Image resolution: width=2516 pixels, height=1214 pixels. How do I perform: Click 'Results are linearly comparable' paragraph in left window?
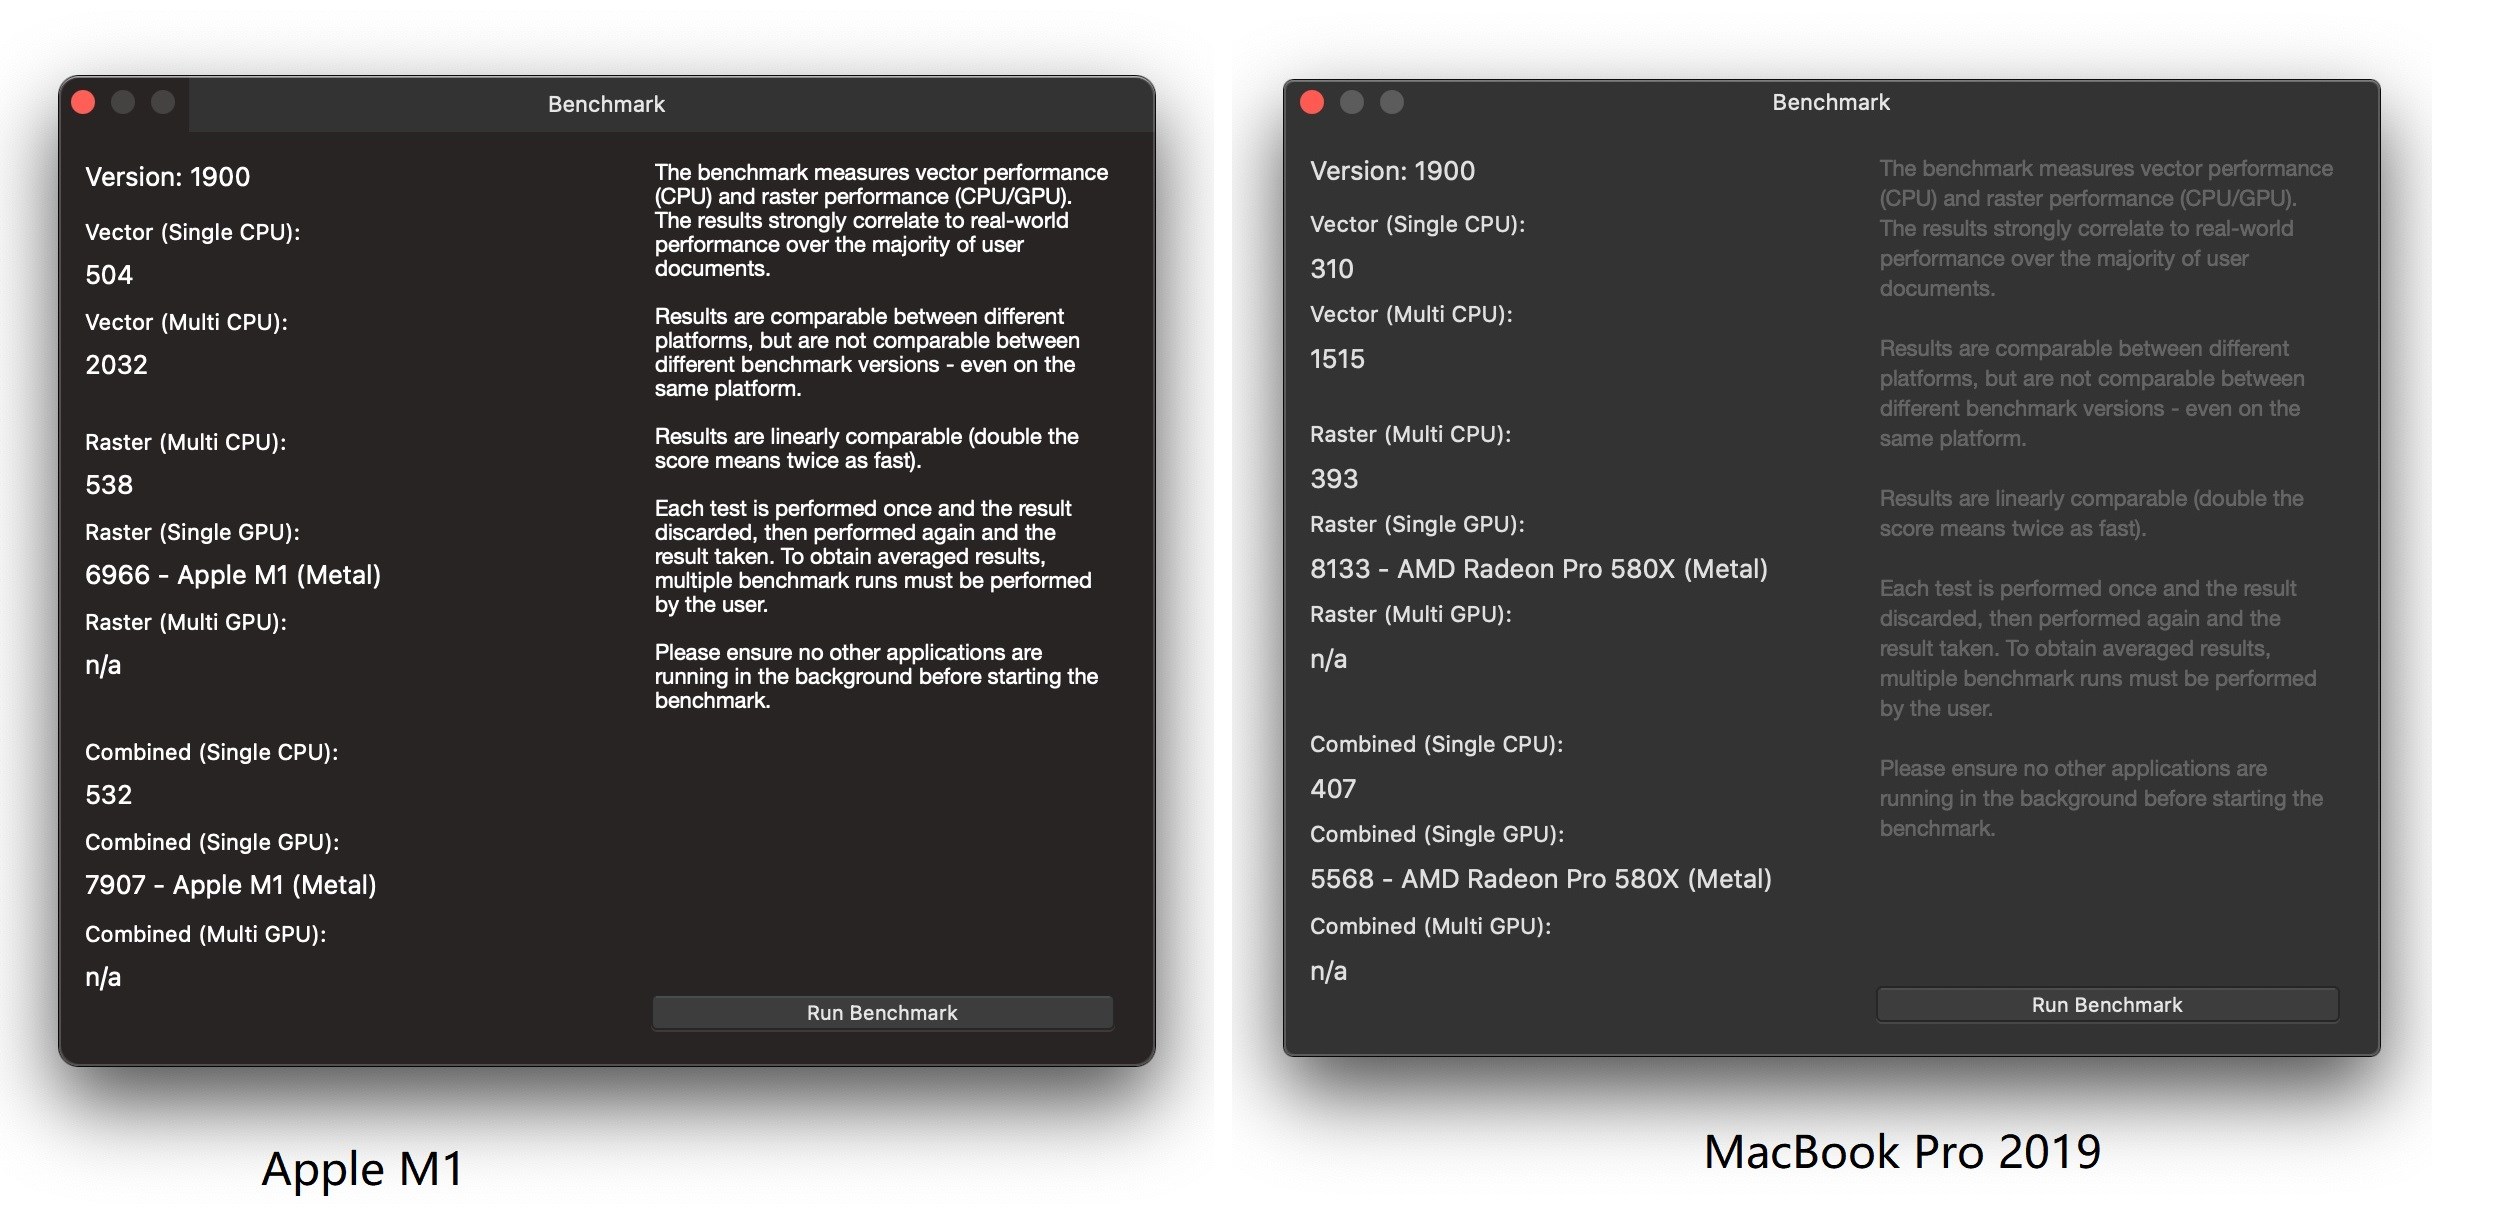coord(867,449)
